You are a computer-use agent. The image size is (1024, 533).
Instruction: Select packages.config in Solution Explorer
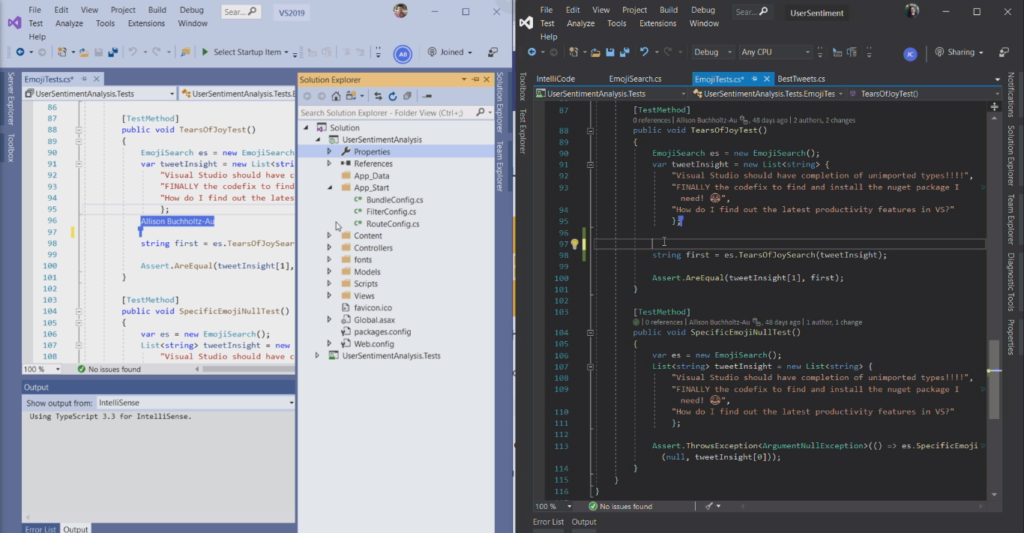[383, 332]
